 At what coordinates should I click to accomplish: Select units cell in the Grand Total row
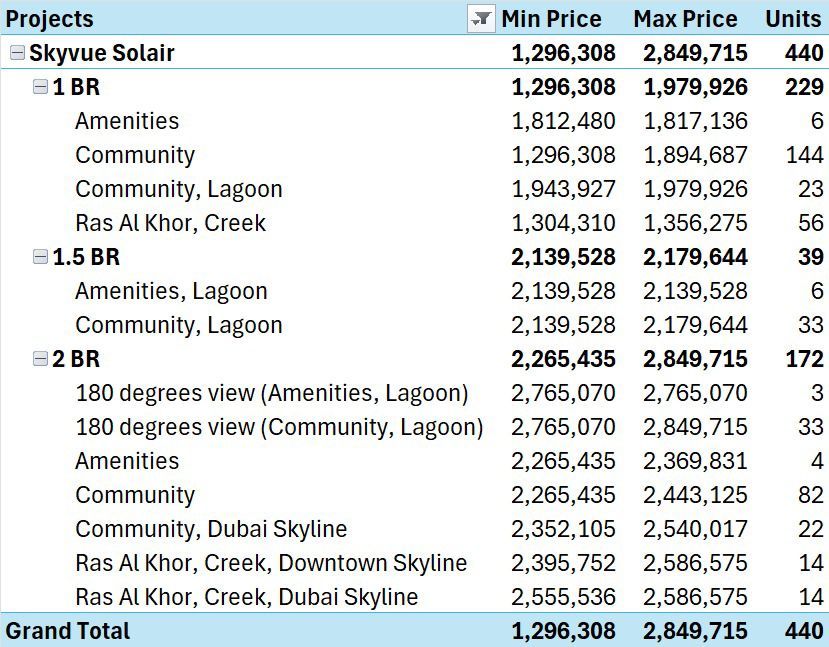click(x=804, y=631)
